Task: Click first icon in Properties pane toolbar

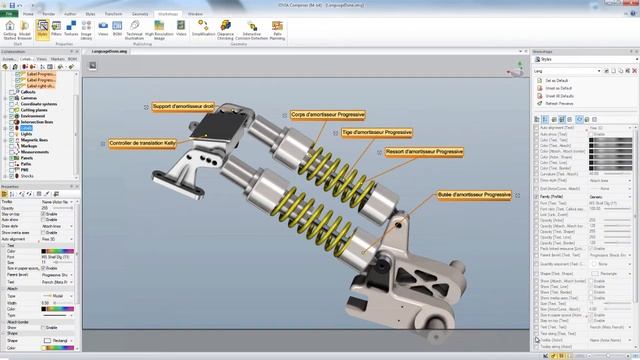Action: (x=4, y=194)
